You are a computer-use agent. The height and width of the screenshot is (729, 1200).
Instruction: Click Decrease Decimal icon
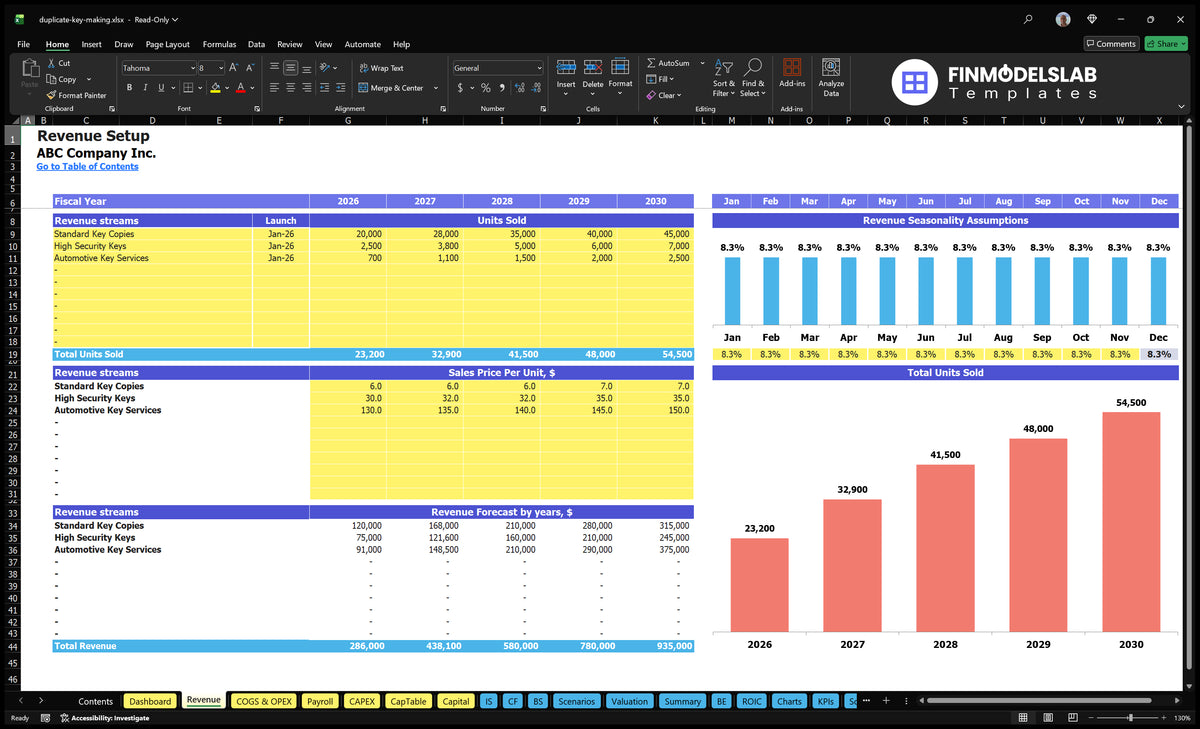[x=535, y=88]
